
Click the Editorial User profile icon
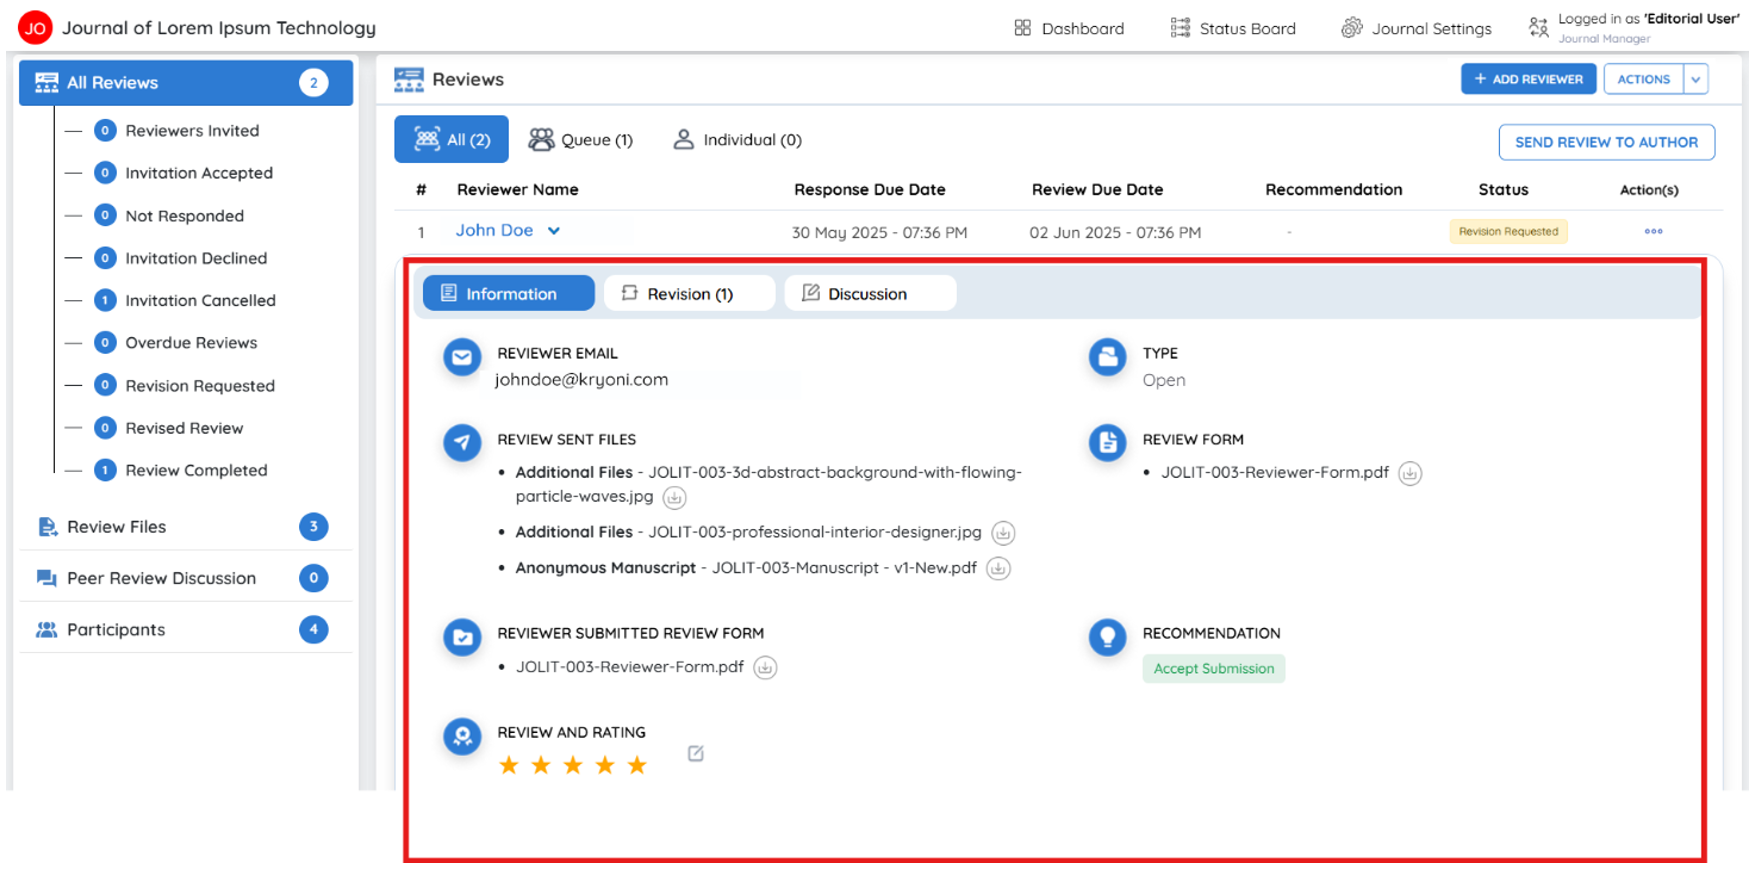1539,28
